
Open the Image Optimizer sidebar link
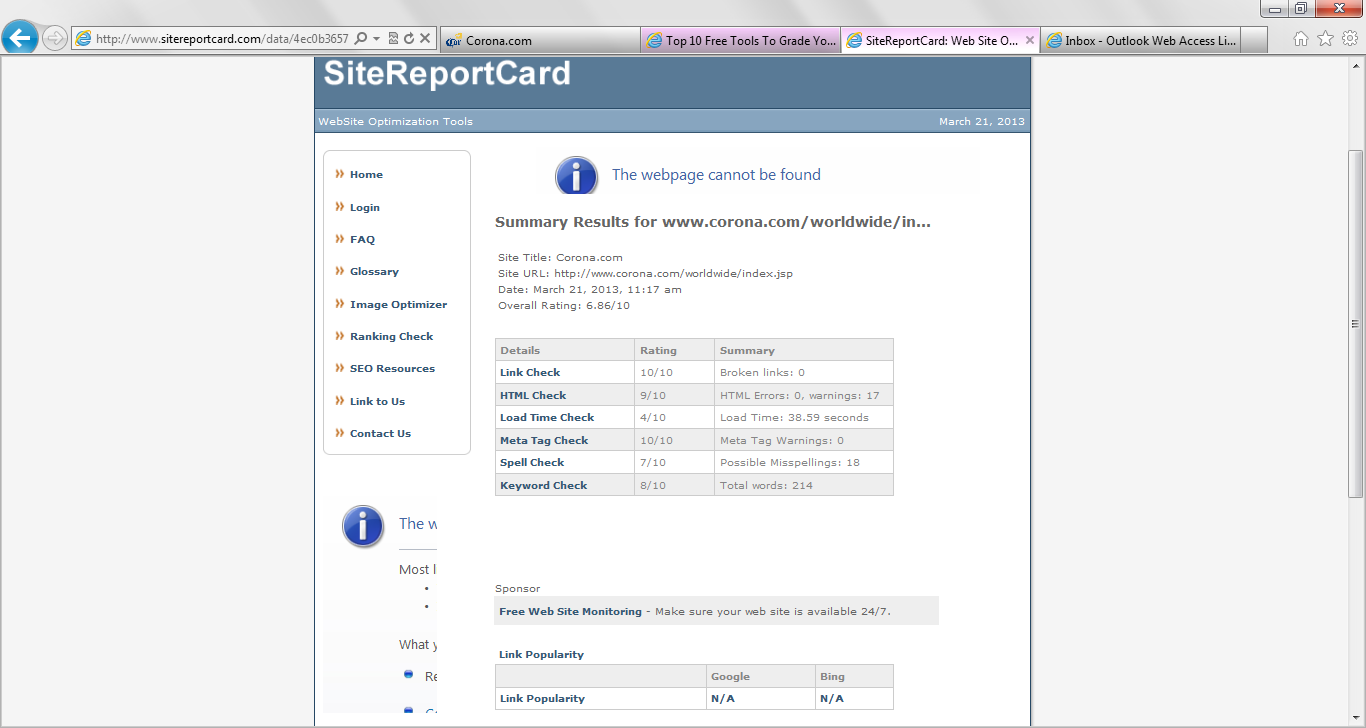tap(398, 304)
